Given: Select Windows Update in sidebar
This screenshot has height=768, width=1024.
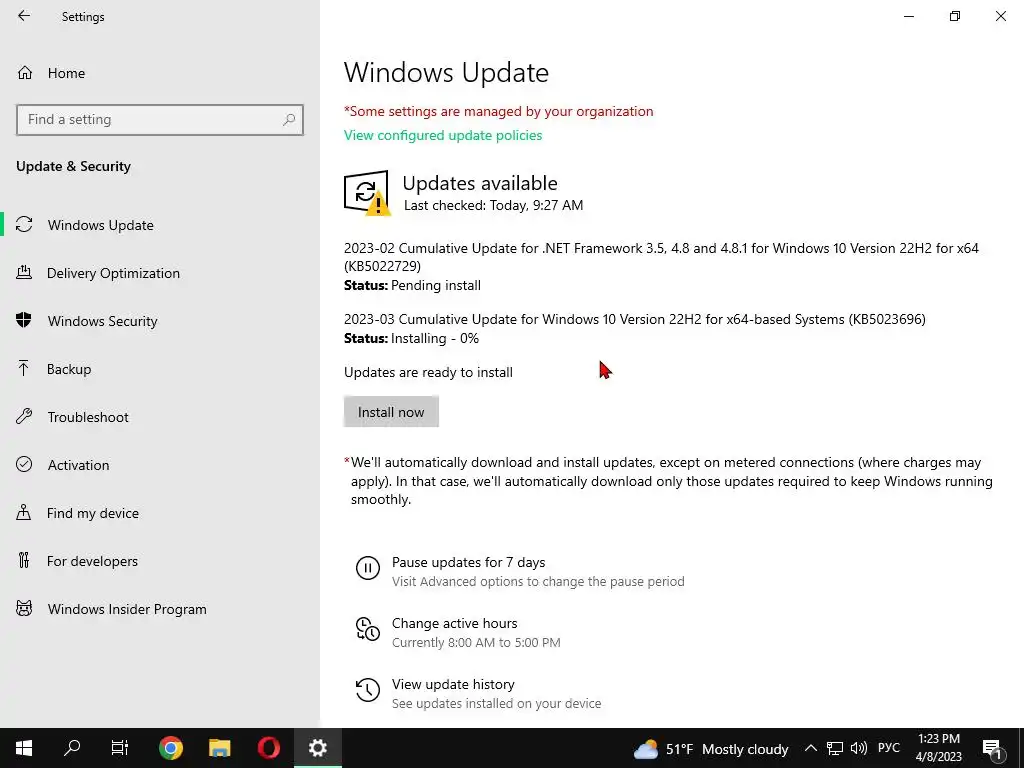Looking at the screenshot, I should point(160,225).
